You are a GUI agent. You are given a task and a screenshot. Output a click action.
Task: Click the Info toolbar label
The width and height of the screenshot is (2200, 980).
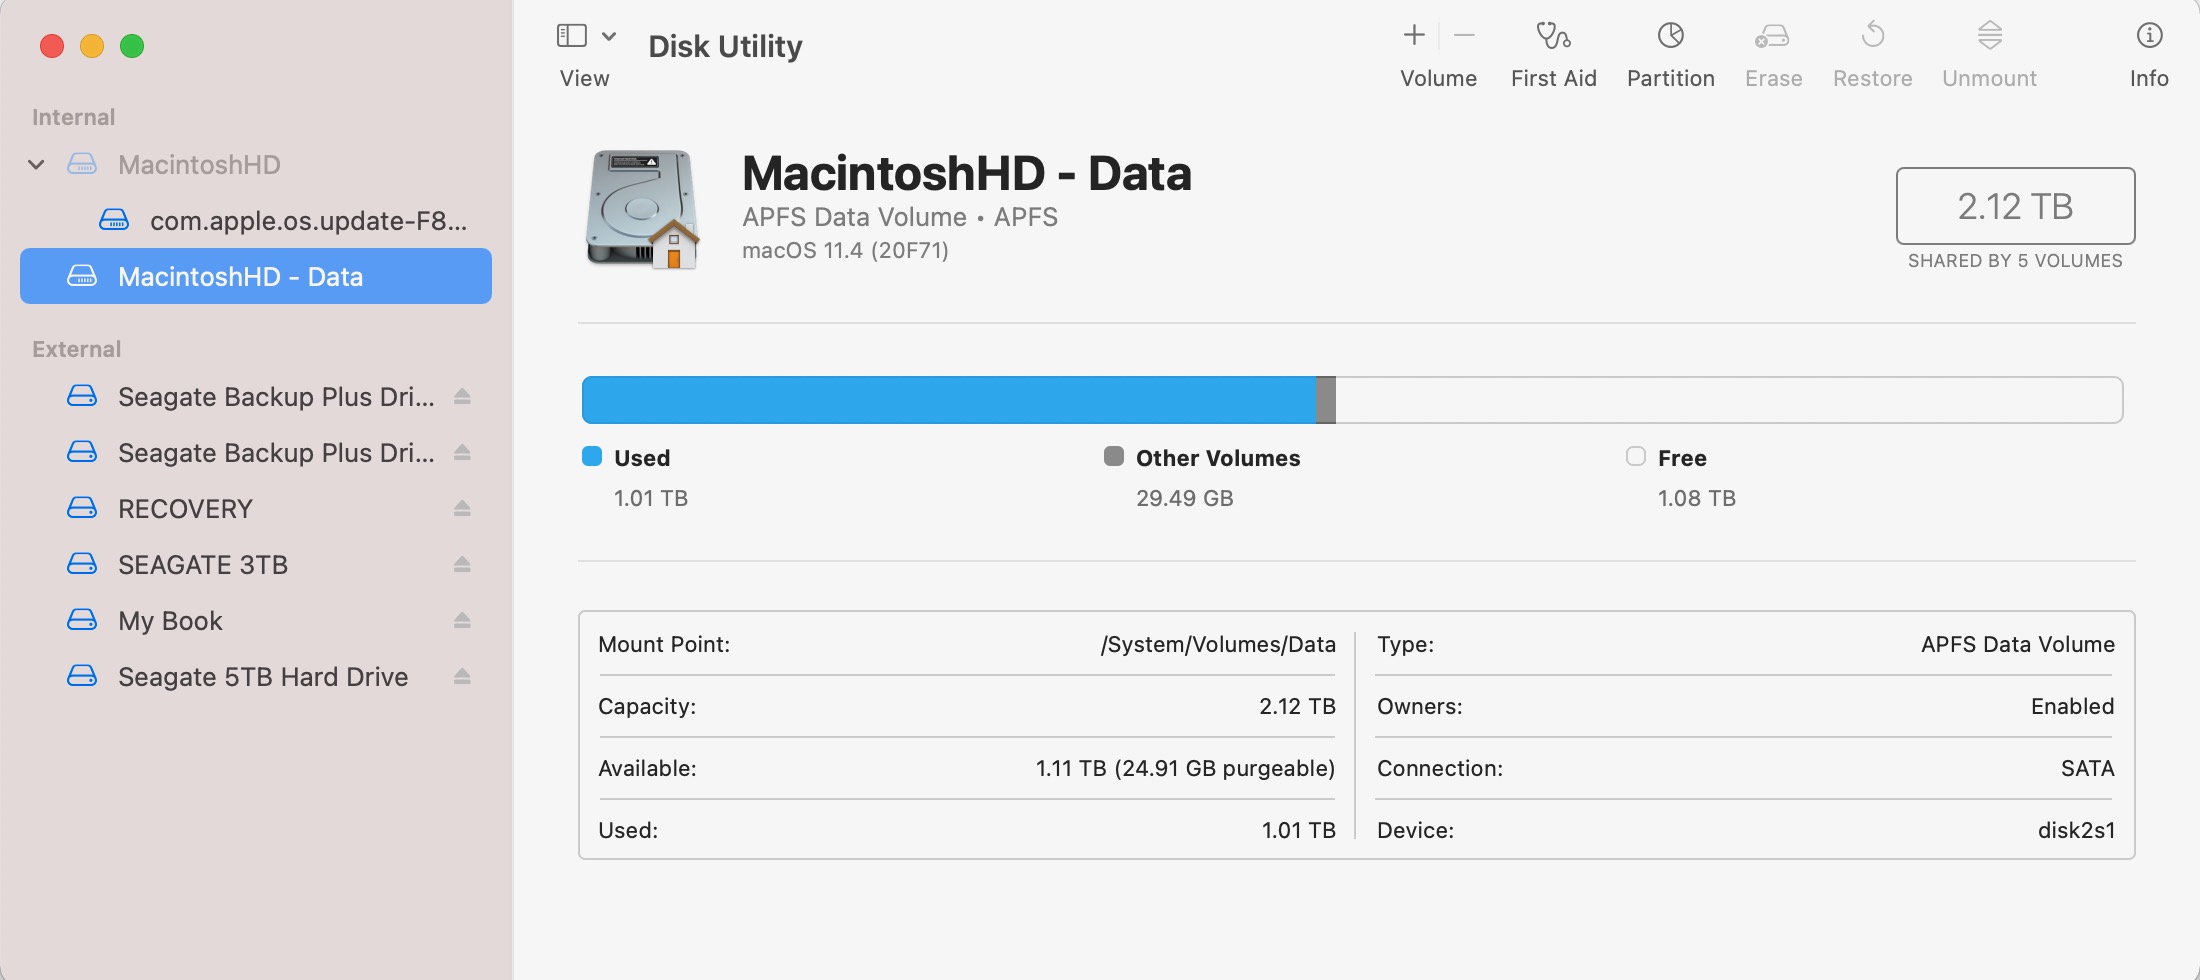[x=2149, y=78]
